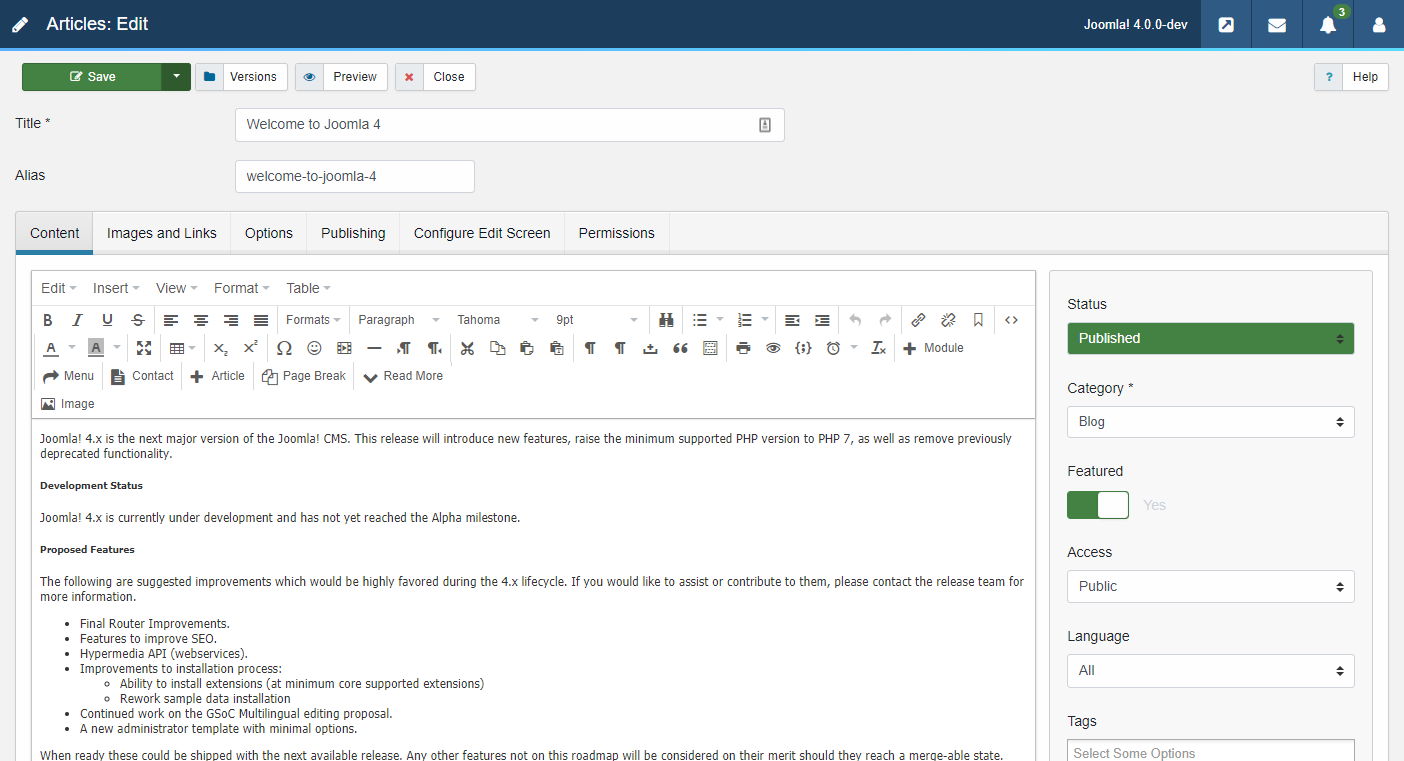Cut selection with scissors icon

467,348
